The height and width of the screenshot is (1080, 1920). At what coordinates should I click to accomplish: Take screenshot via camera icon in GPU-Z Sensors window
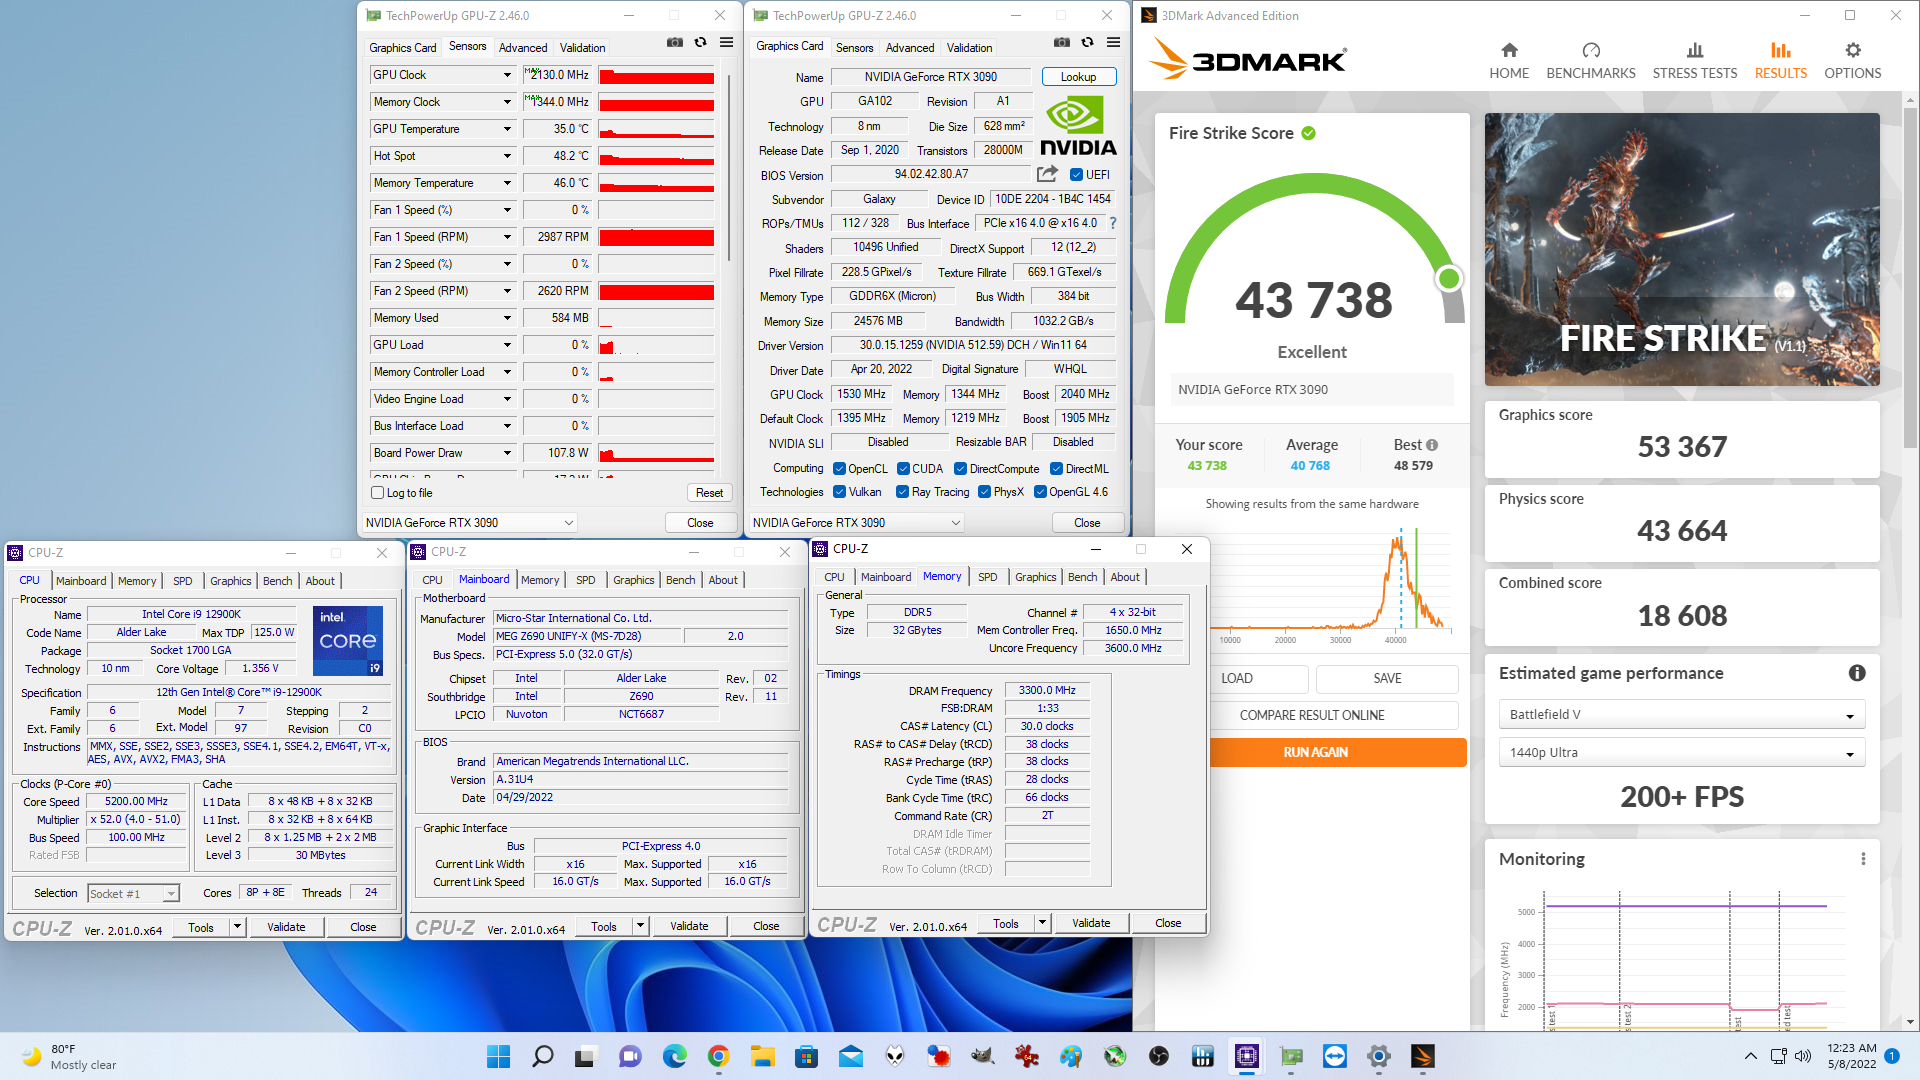675,43
